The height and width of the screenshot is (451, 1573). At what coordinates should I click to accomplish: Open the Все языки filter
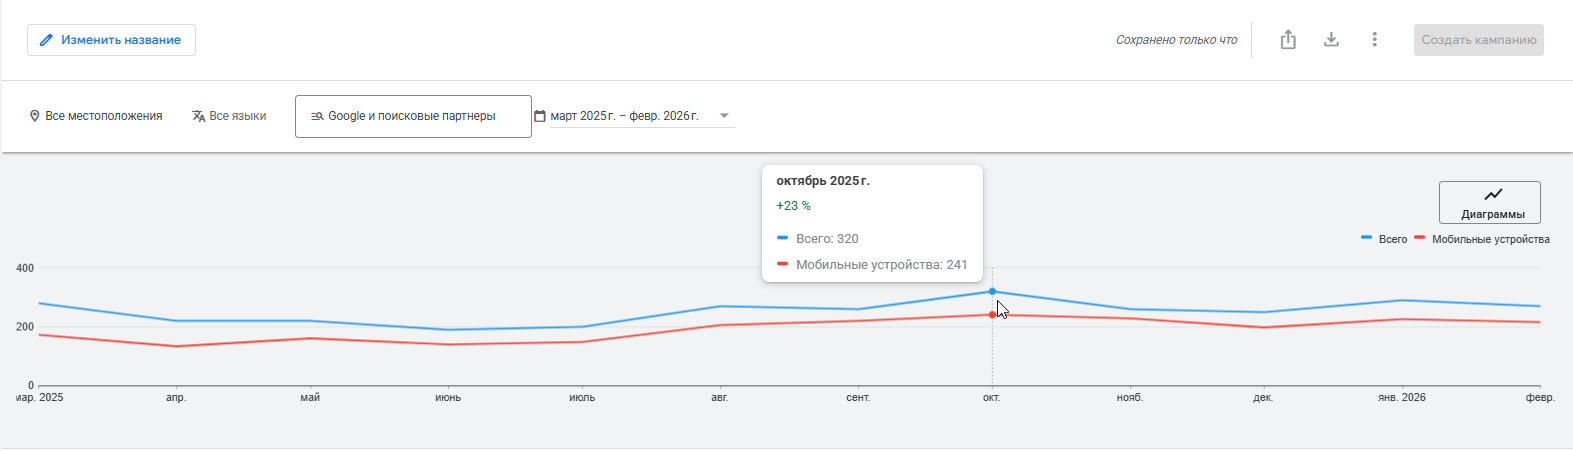coord(237,116)
